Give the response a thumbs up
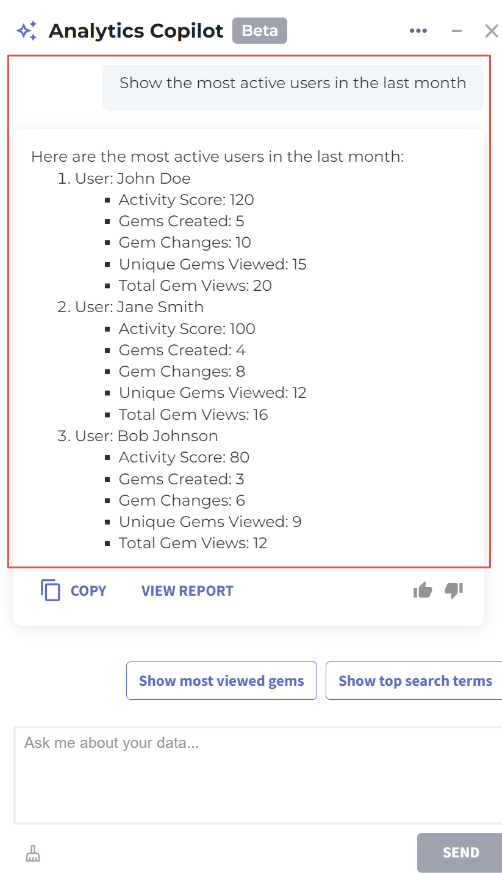This screenshot has height=874, width=502. pyautogui.click(x=423, y=590)
